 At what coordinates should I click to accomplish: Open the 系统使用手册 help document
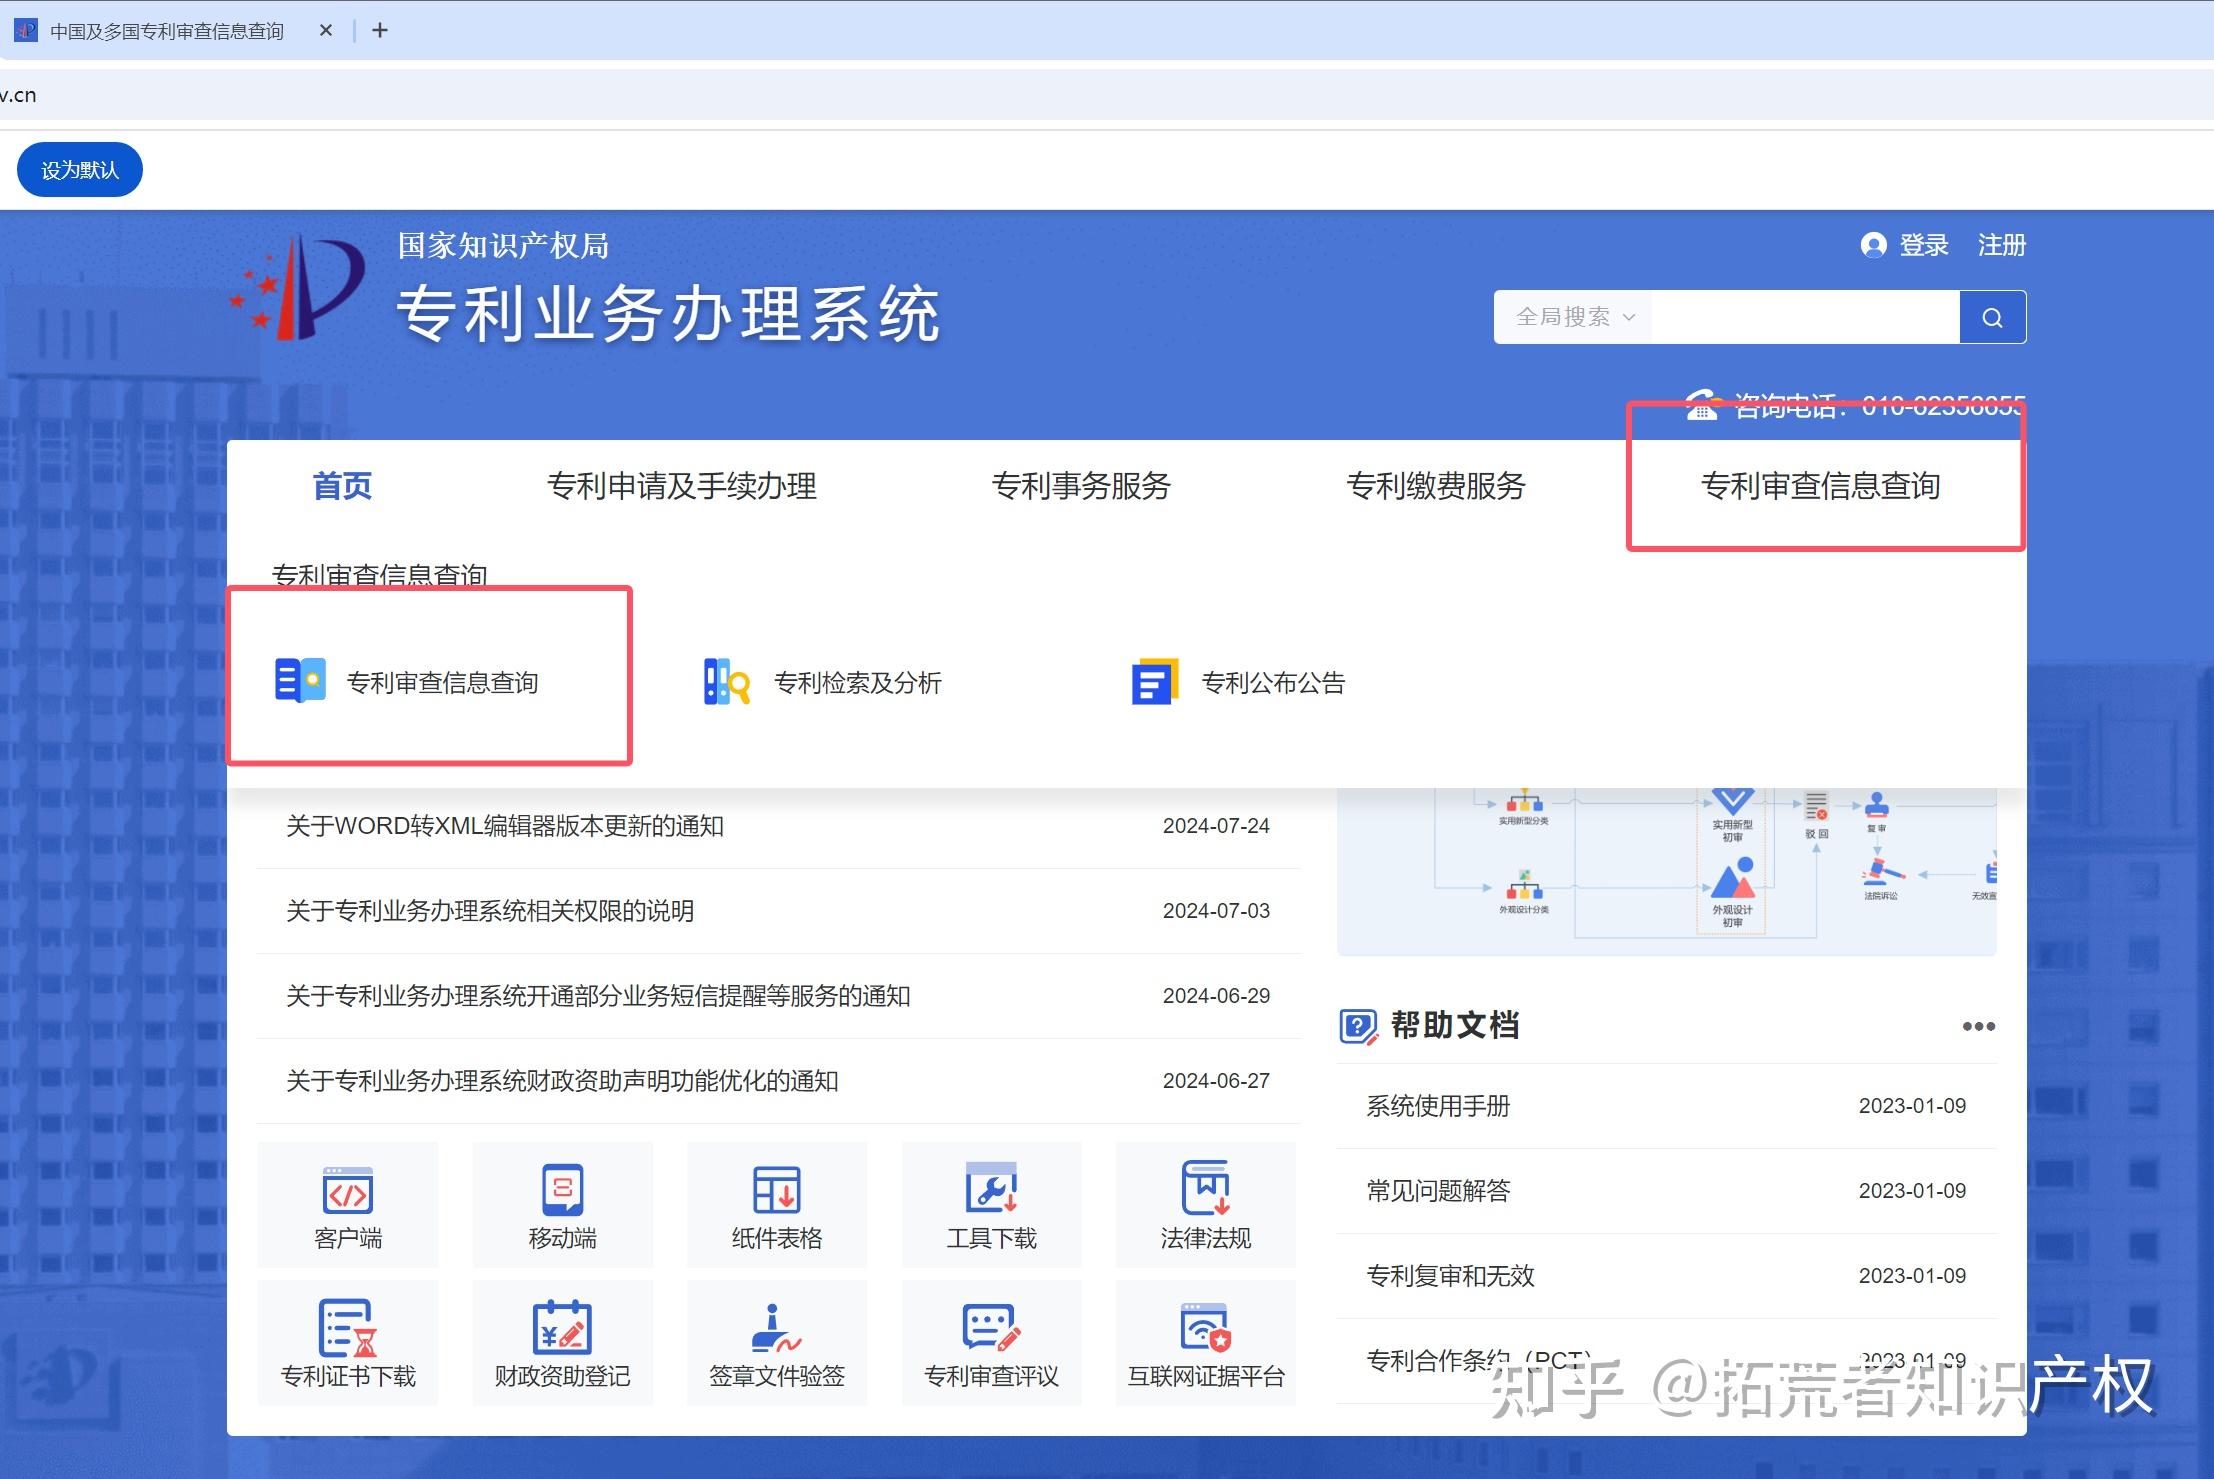1438,1106
